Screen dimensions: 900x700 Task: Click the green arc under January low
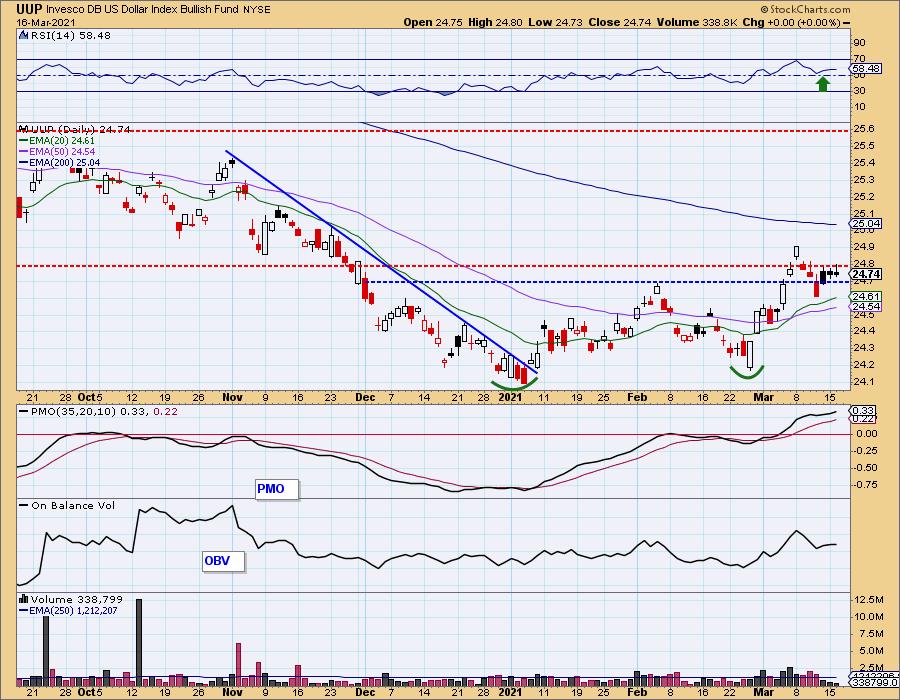point(515,386)
